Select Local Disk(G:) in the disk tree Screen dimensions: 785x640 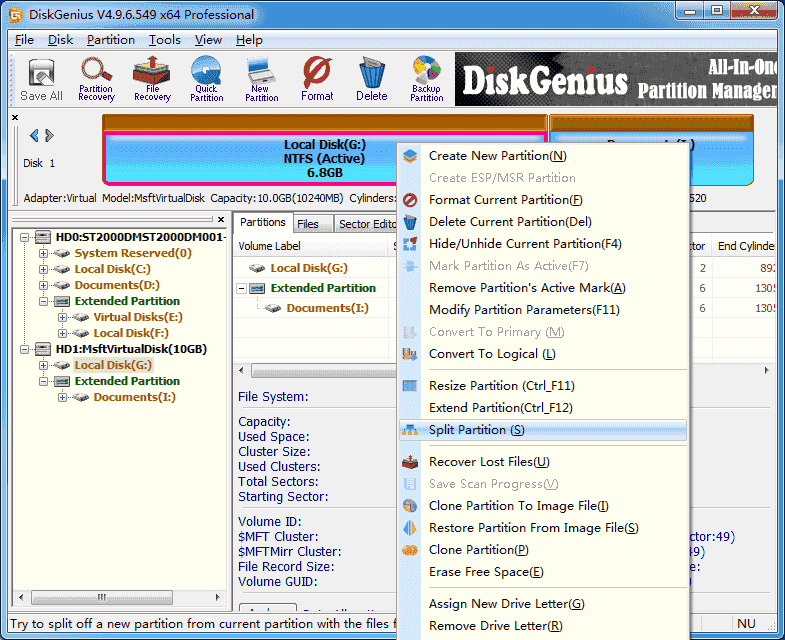[113, 365]
